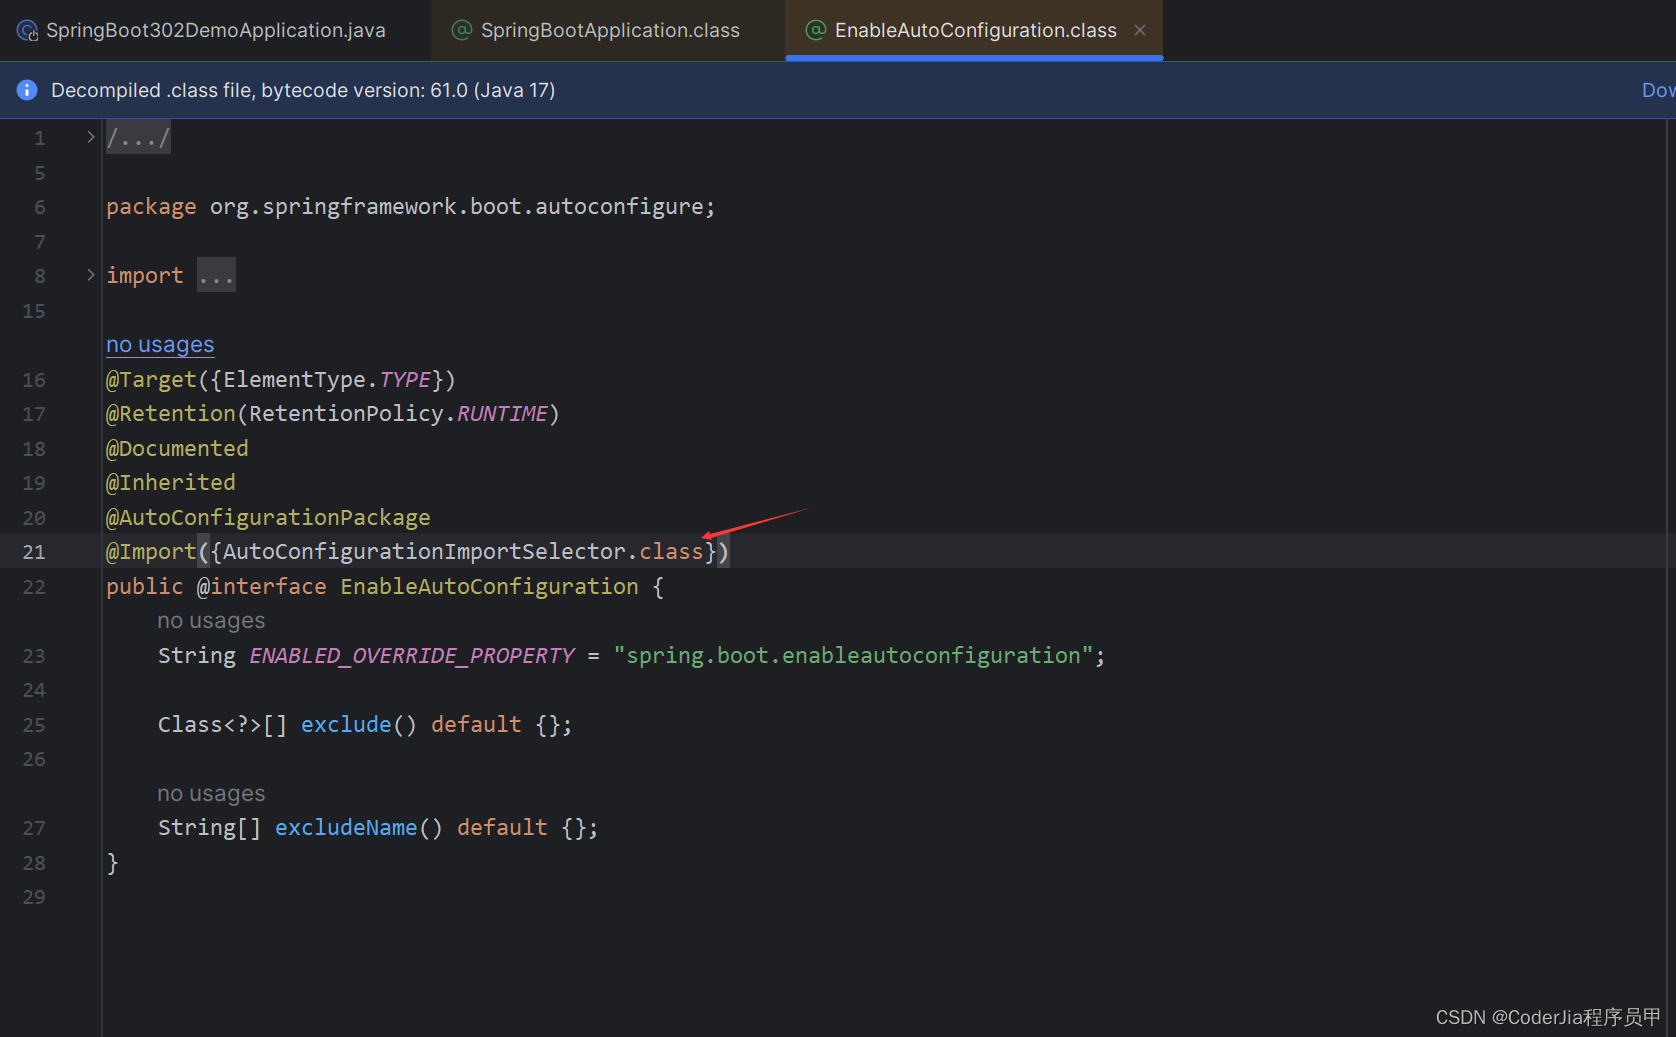The height and width of the screenshot is (1037, 1676).
Task: Click the Download sources link in banner
Action: click(1658, 90)
